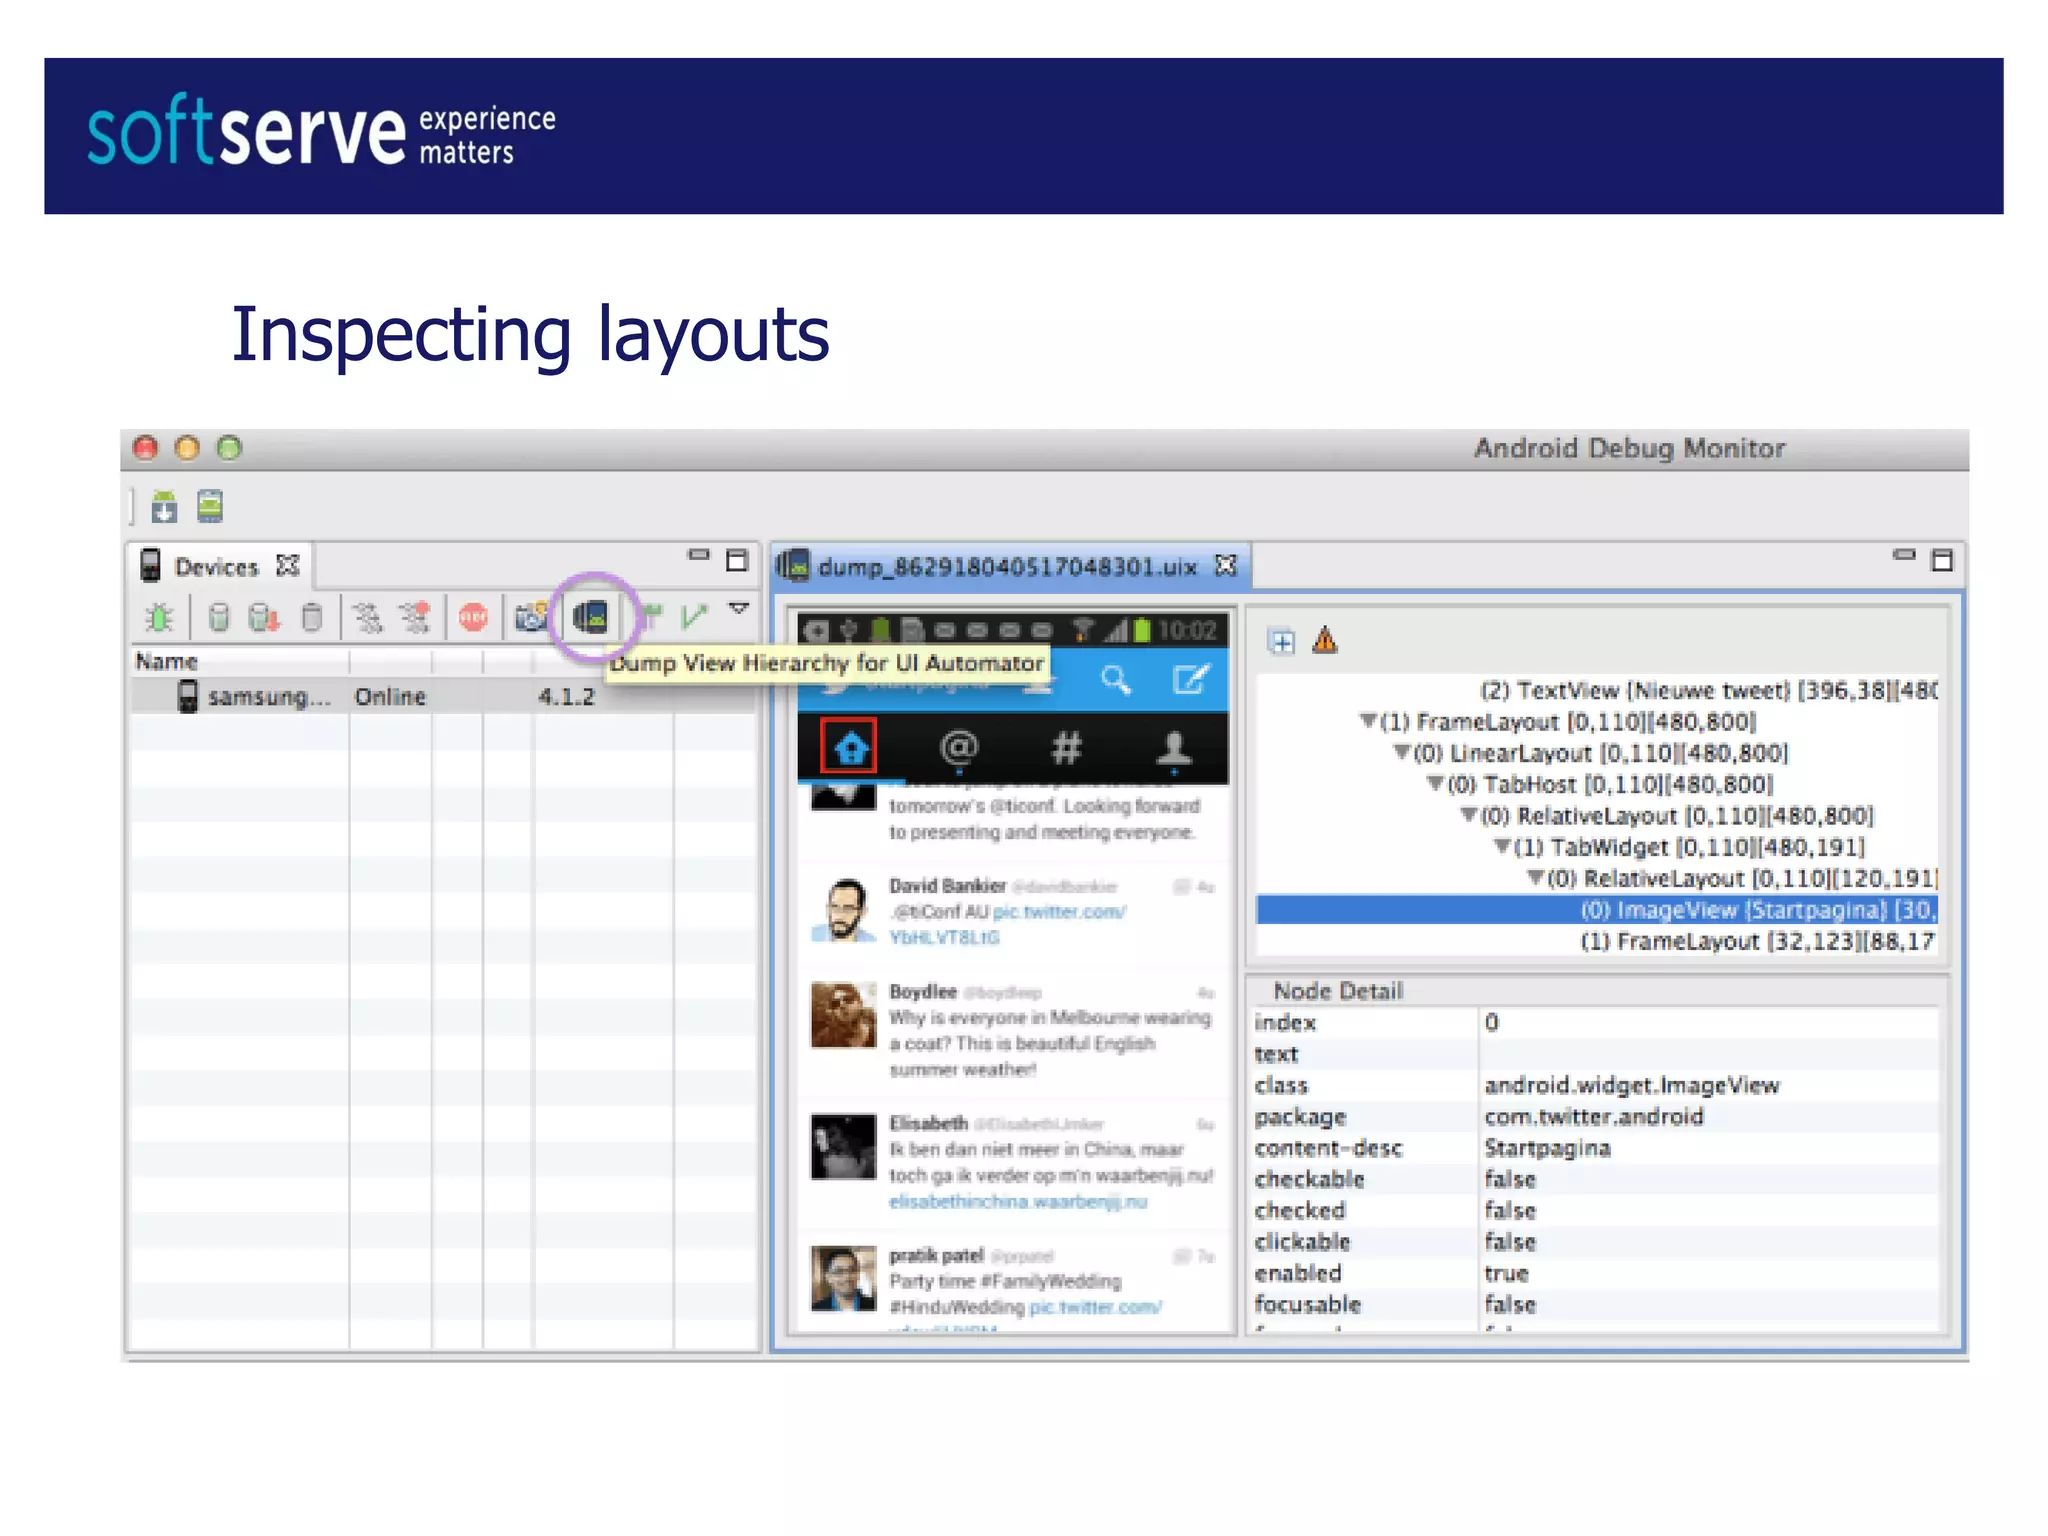Click the Android SDK Manager toolbar icon
This screenshot has width=2048, height=1536.
pos(165,507)
